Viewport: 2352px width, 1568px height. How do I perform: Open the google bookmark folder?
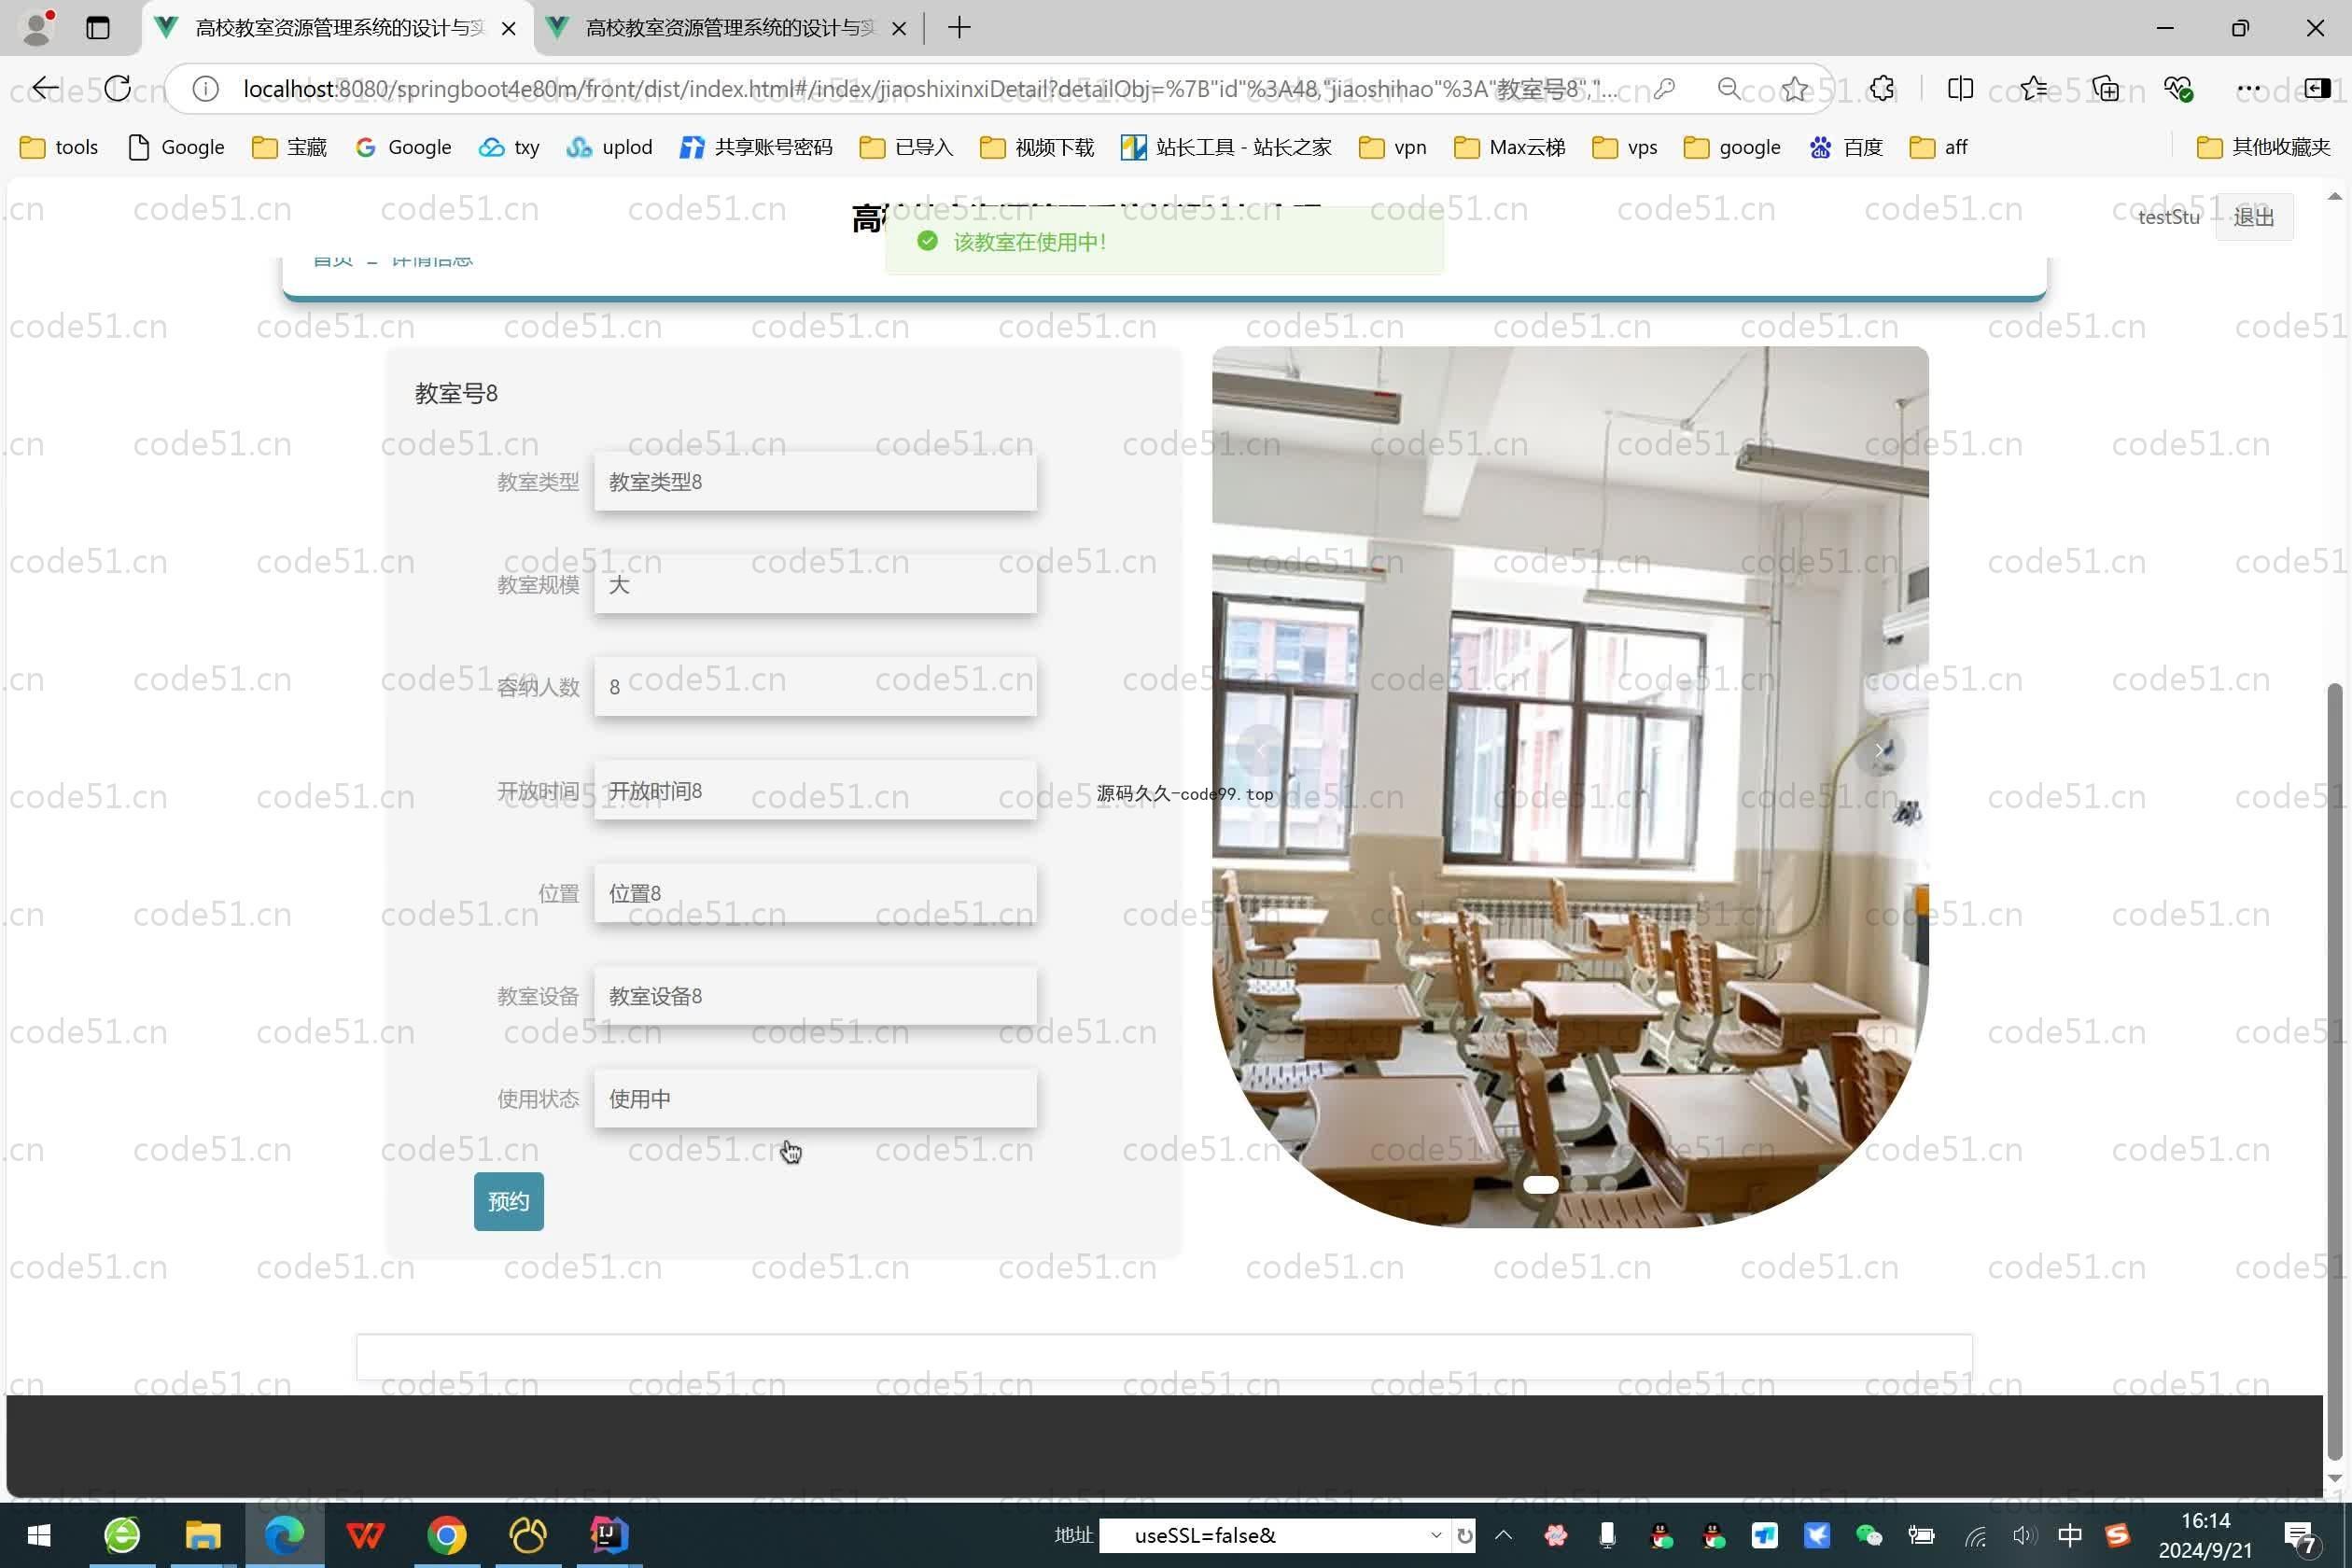point(1732,147)
